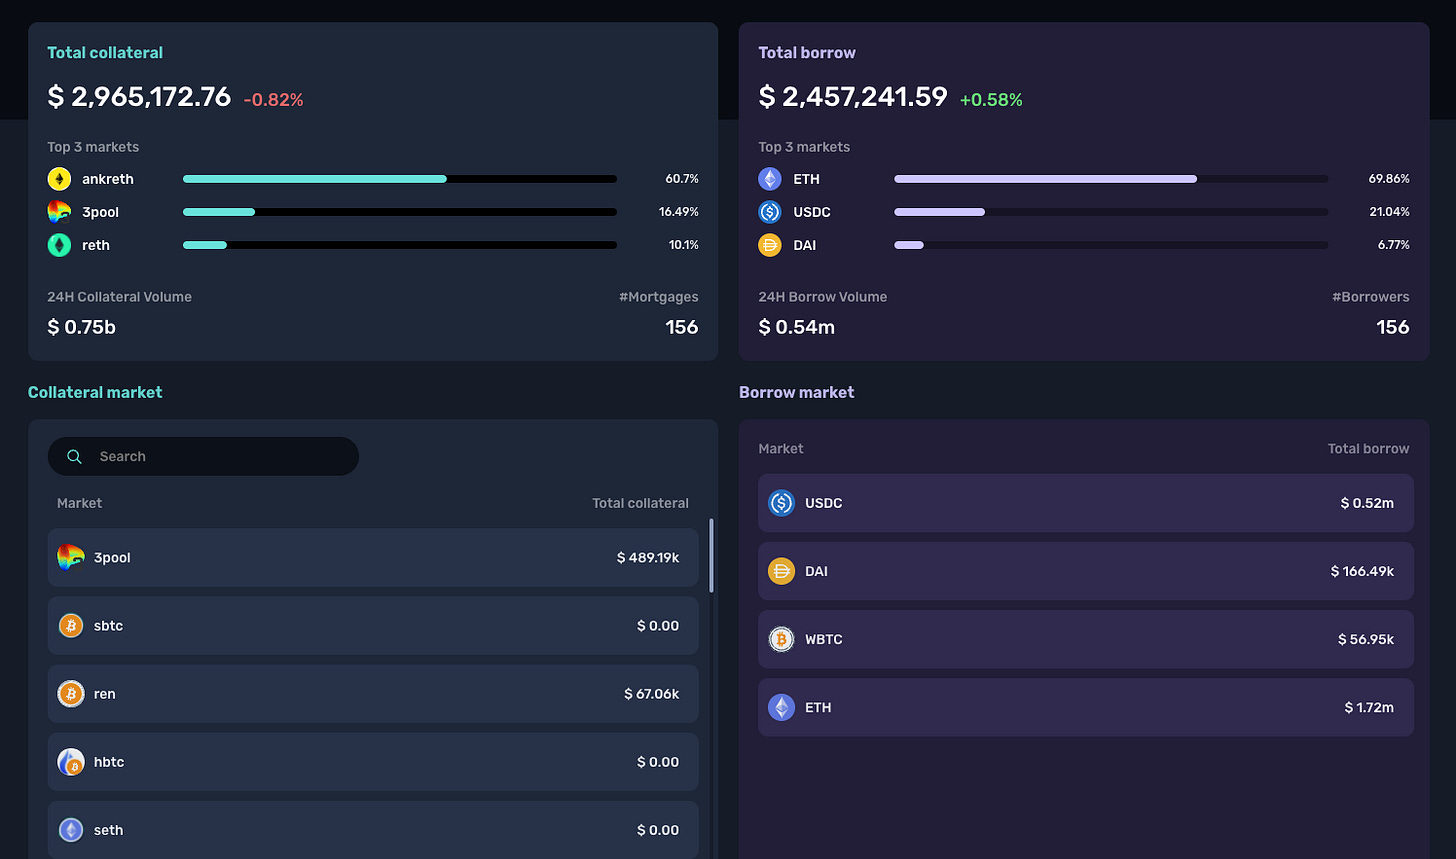Click the Total borrow column header
The width and height of the screenshot is (1456, 859).
pos(1368,449)
